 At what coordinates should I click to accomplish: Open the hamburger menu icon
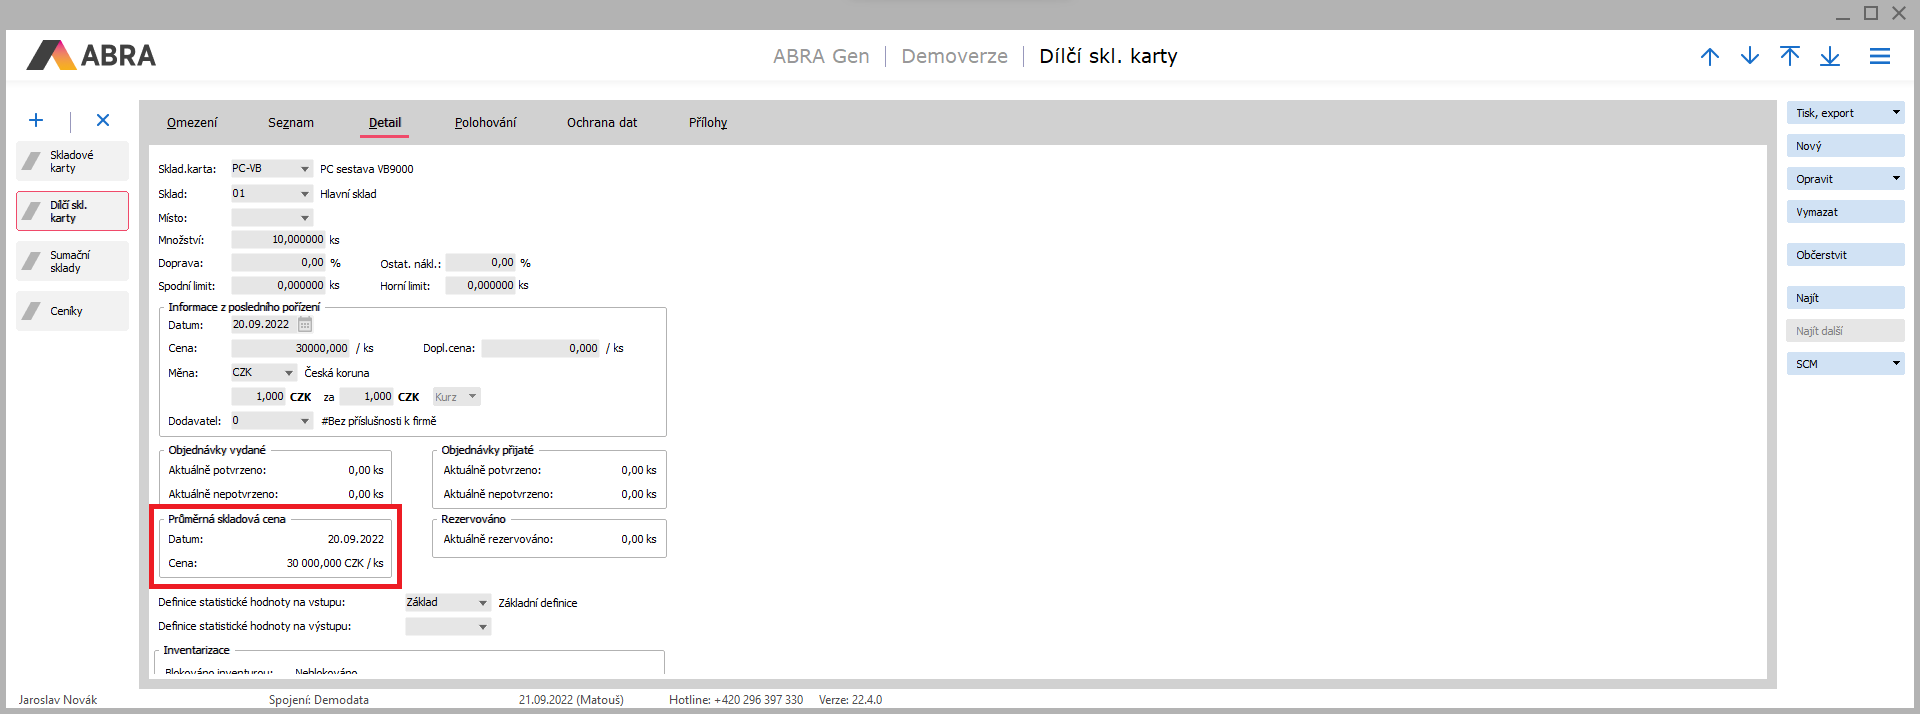coord(1880,57)
